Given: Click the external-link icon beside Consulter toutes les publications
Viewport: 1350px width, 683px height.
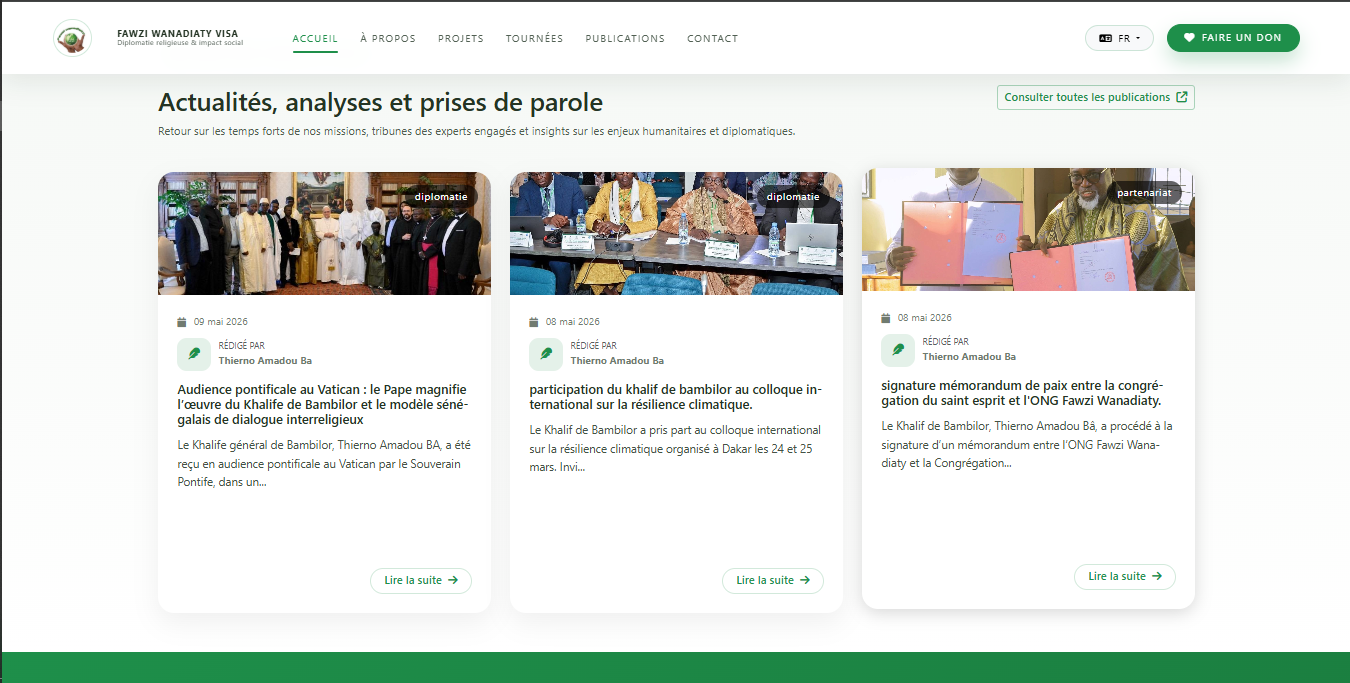Looking at the screenshot, I should [1182, 97].
